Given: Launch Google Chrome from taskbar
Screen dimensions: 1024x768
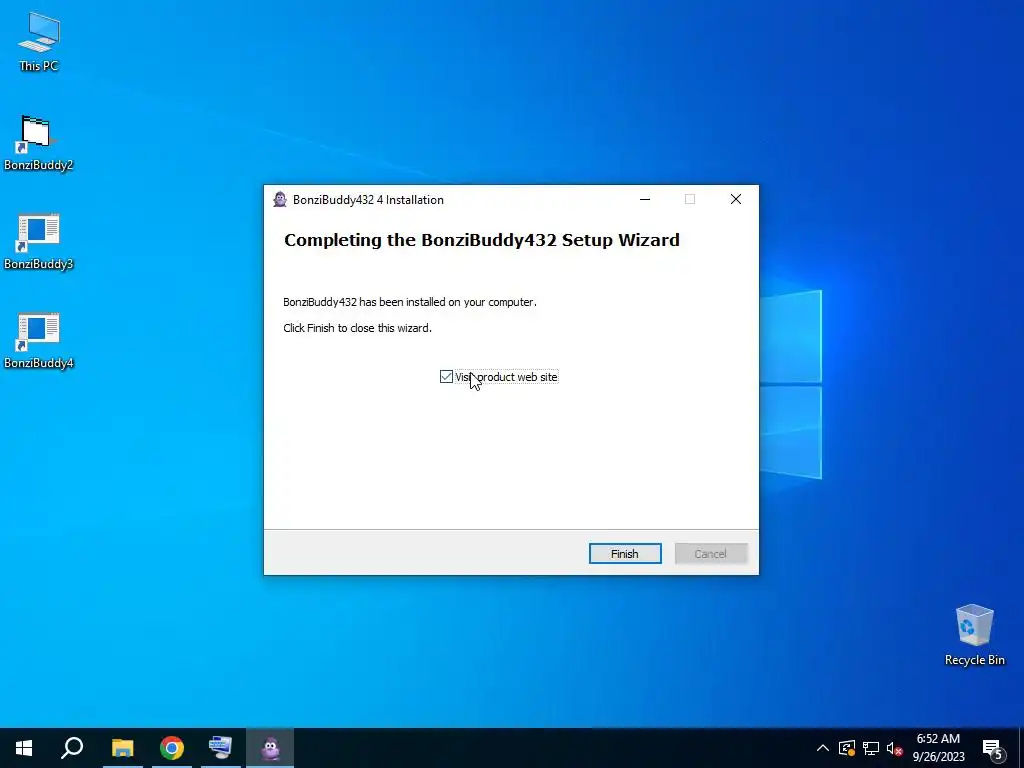Looking at the screenshot, I should click(172, 748).
